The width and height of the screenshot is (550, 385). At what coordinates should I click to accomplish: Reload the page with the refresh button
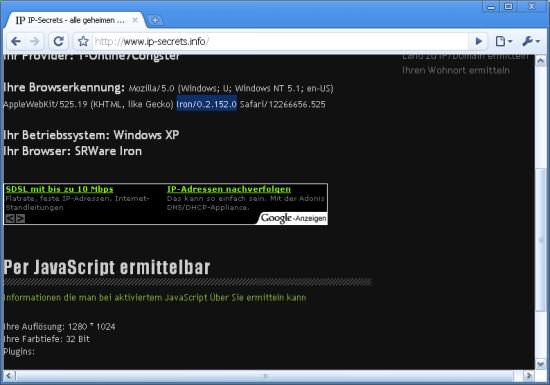[58, 41]
